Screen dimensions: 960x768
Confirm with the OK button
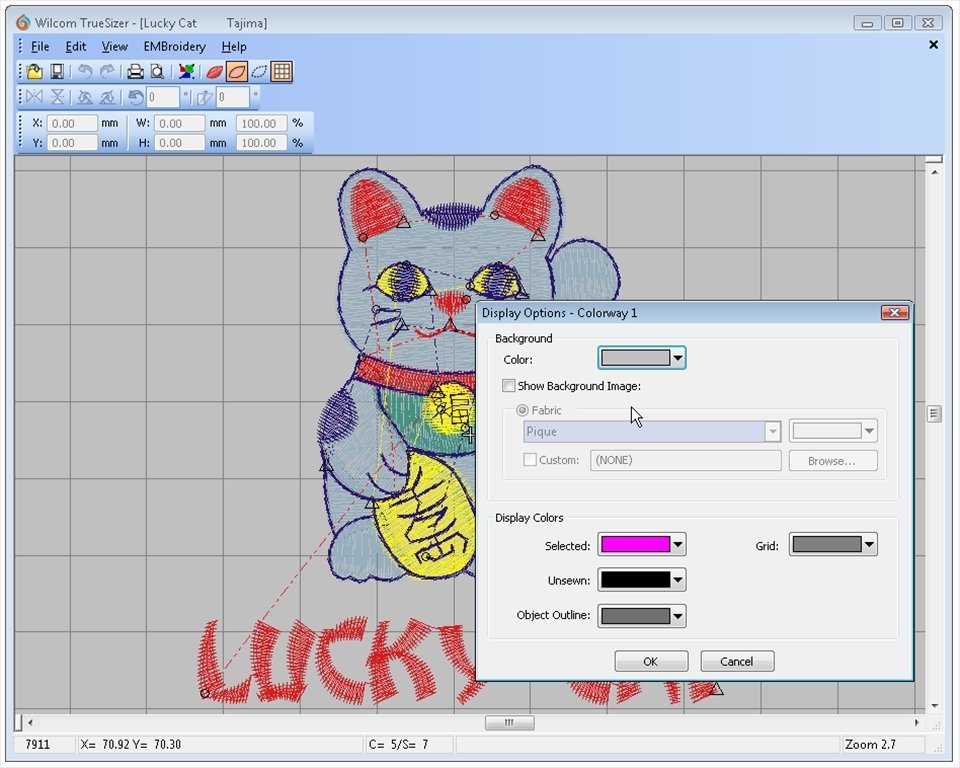point(651,661)
